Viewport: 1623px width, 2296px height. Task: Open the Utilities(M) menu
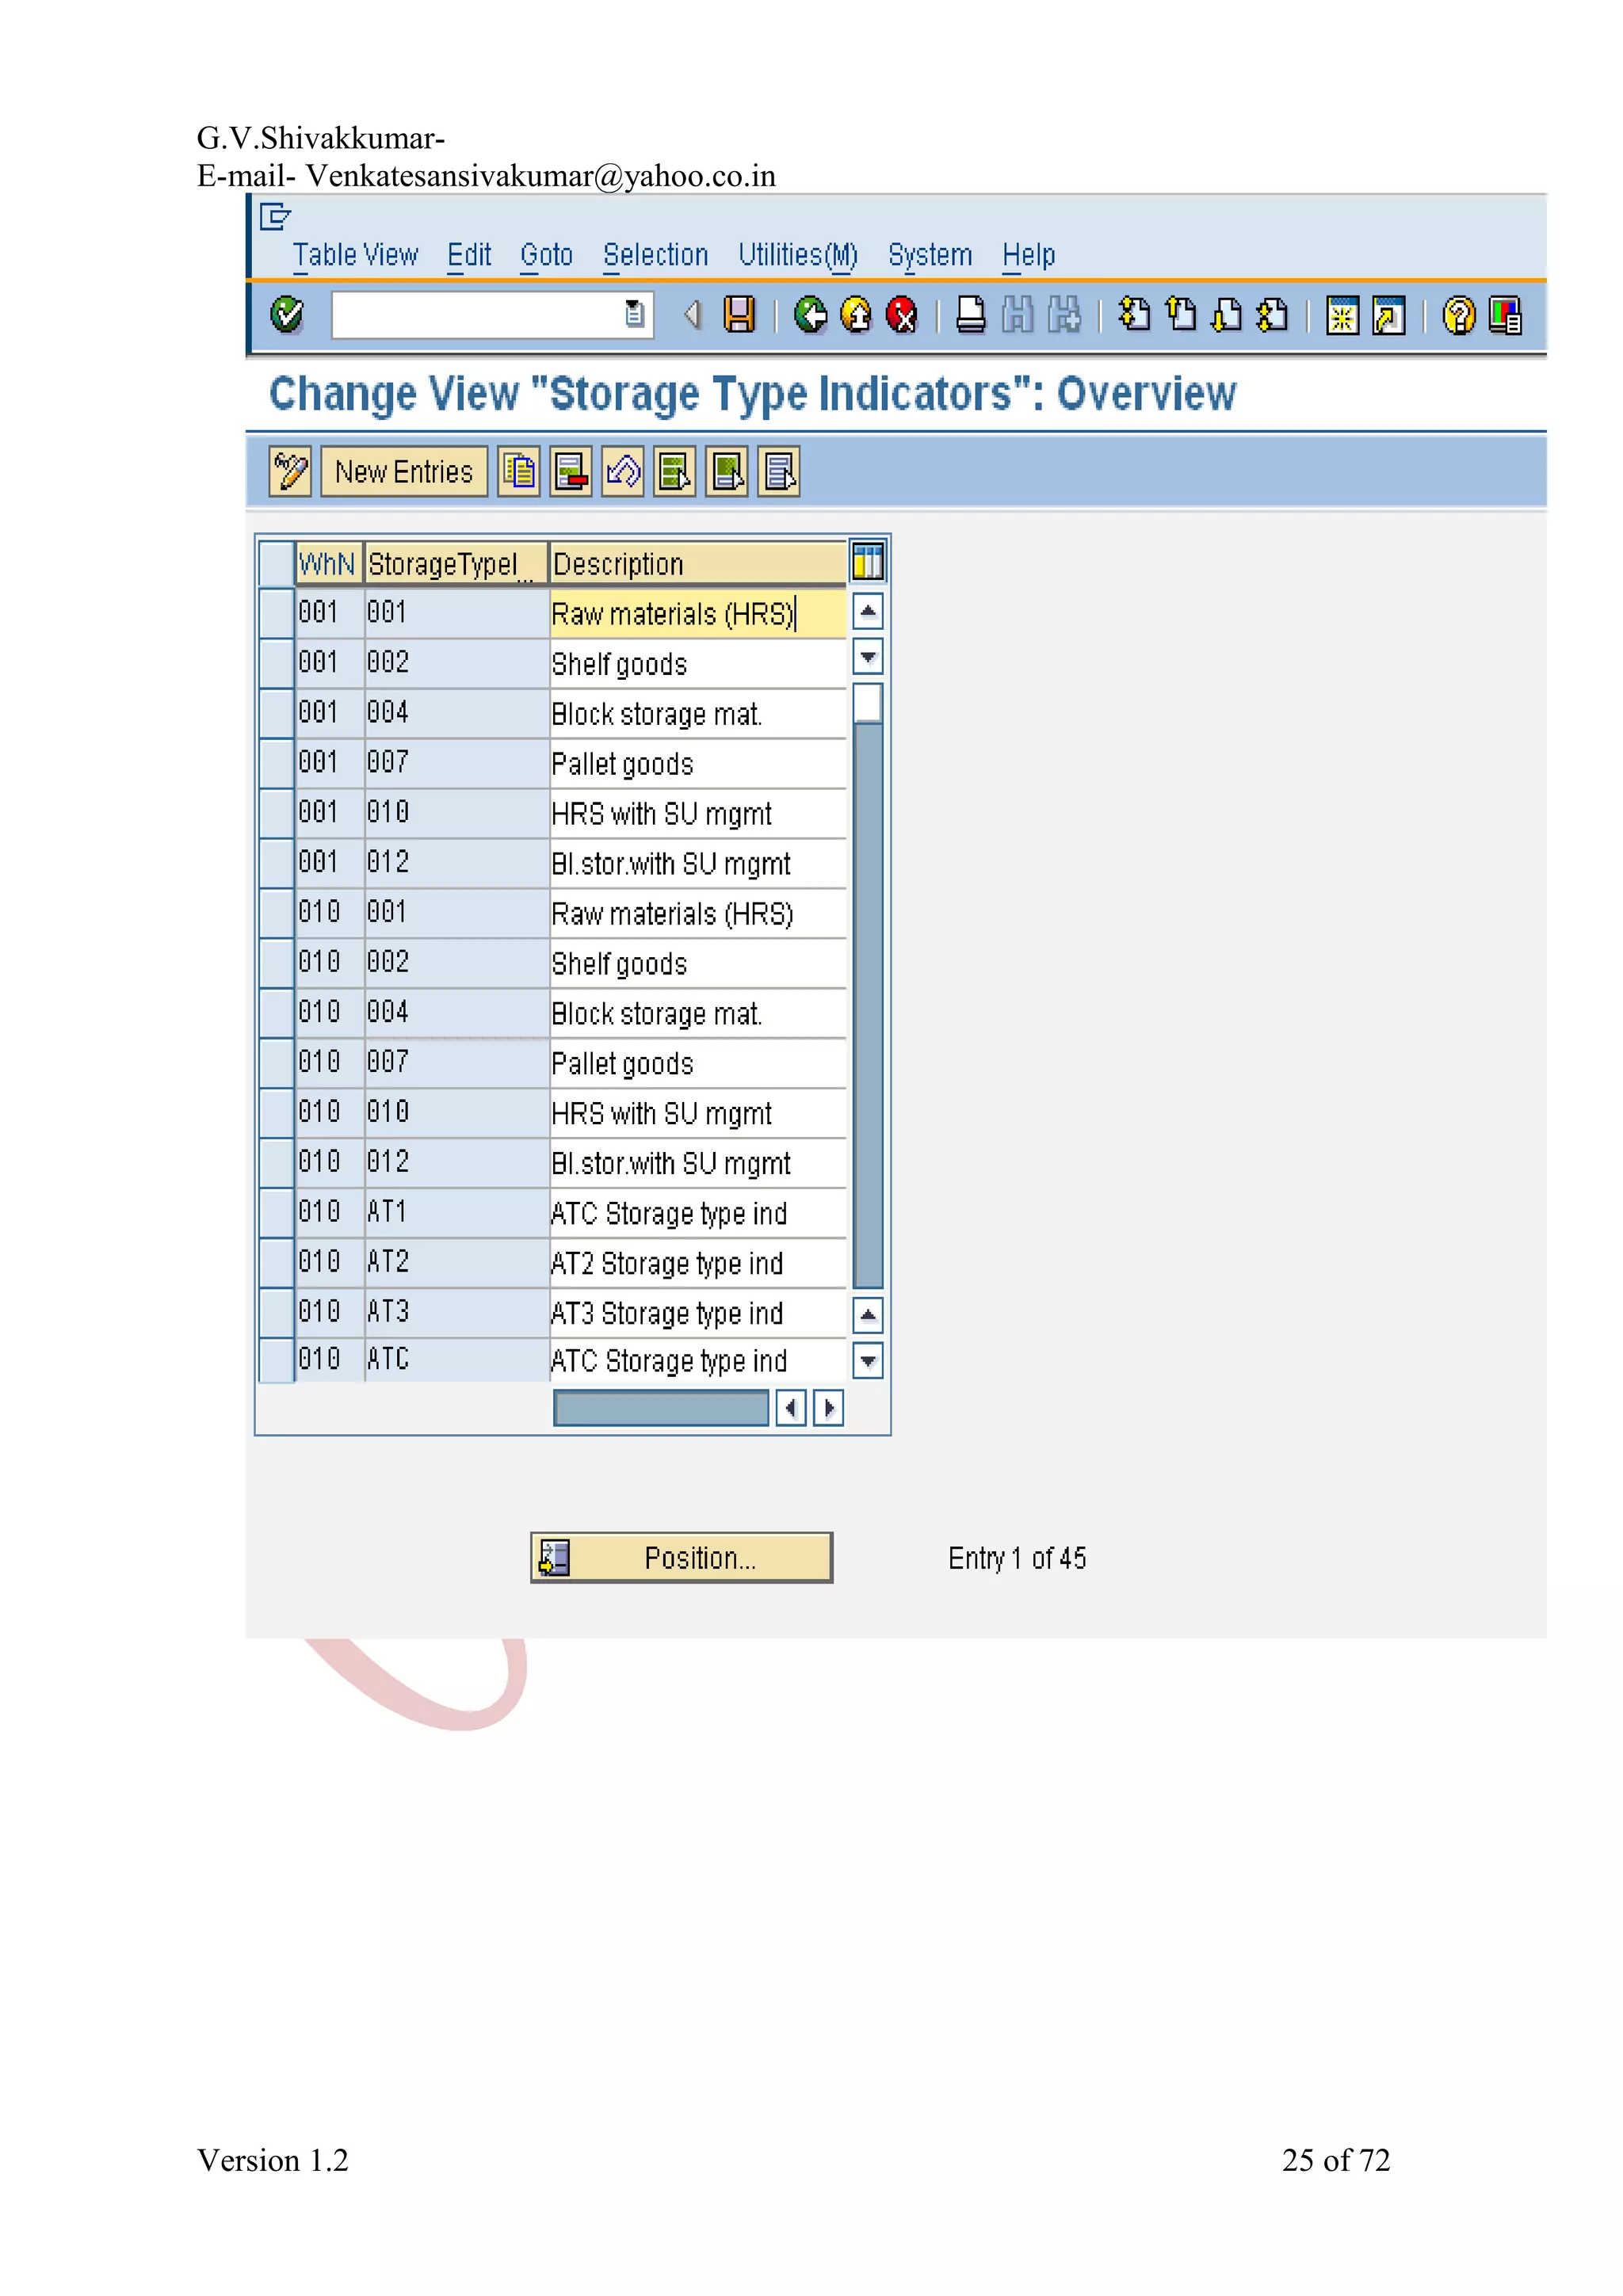(797, 256)
